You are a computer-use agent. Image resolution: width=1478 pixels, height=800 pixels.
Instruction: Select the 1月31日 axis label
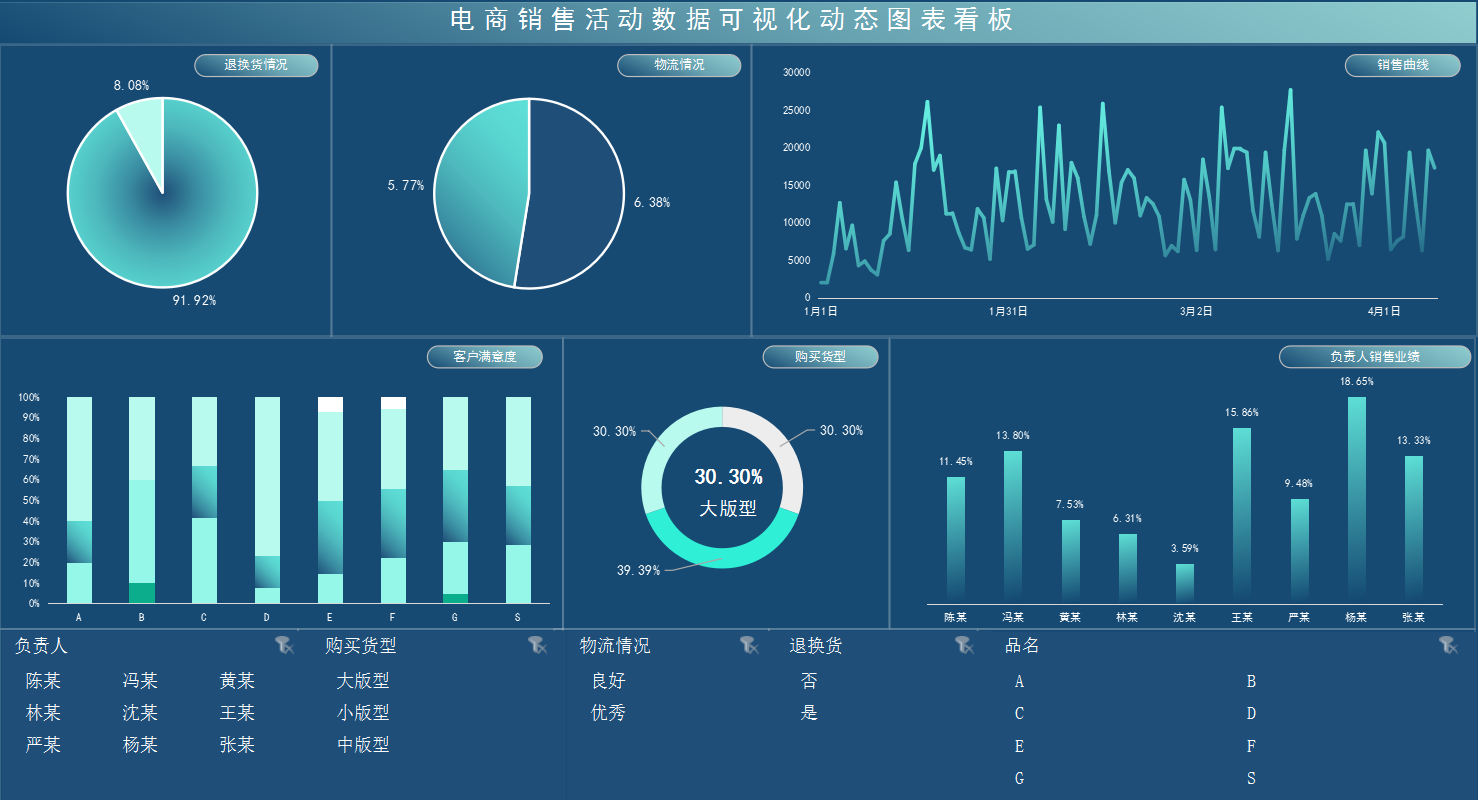click(1008, 312)
